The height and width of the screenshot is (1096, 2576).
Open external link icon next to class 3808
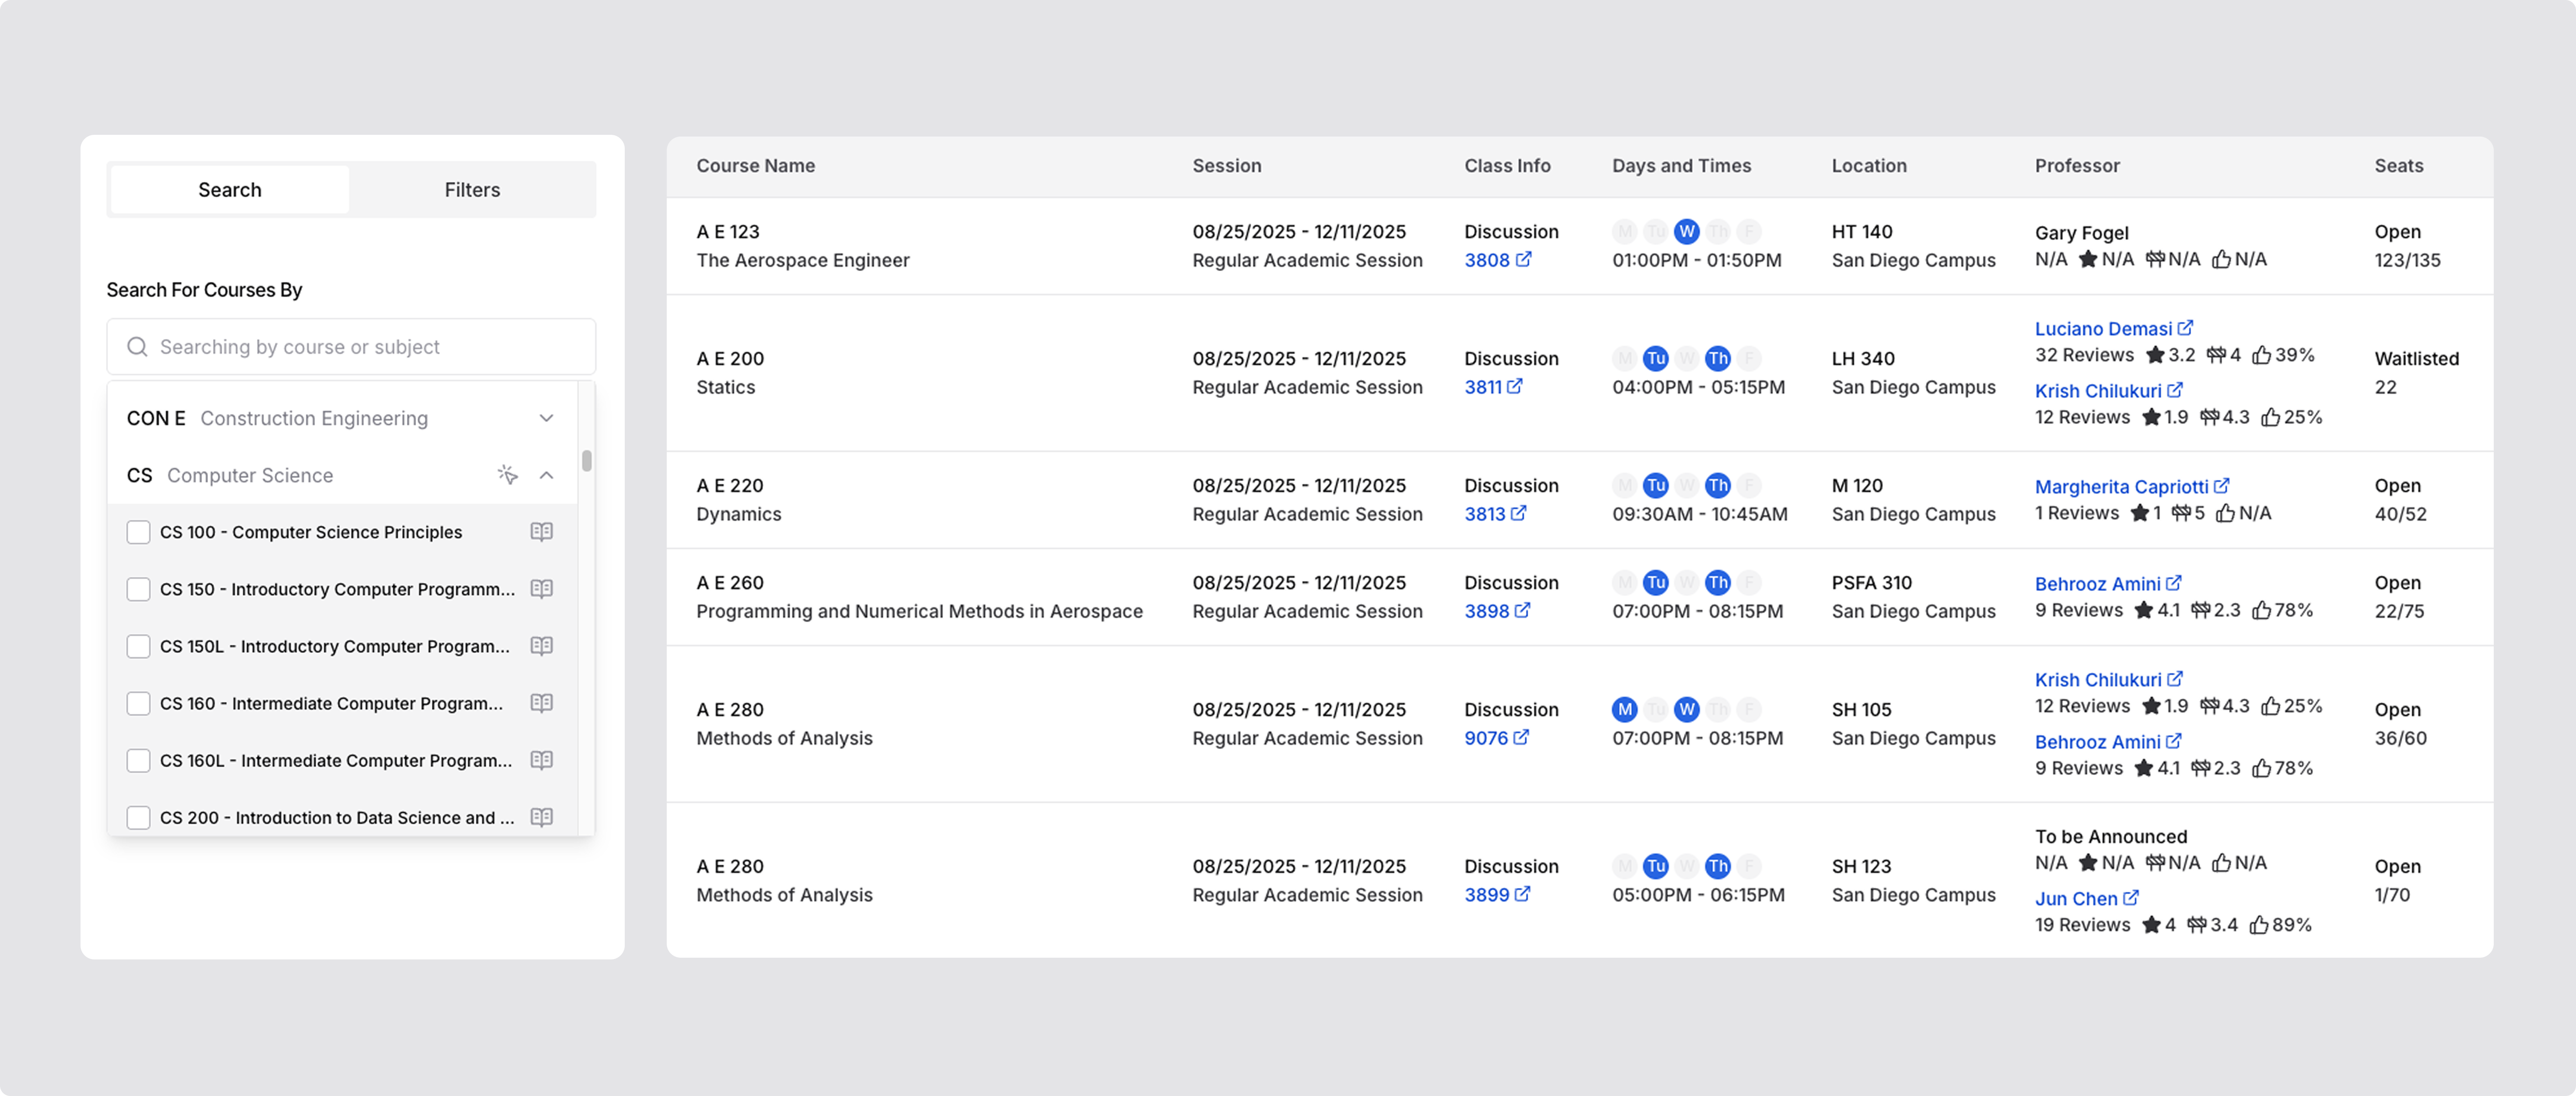click(x=1523, y=259)
